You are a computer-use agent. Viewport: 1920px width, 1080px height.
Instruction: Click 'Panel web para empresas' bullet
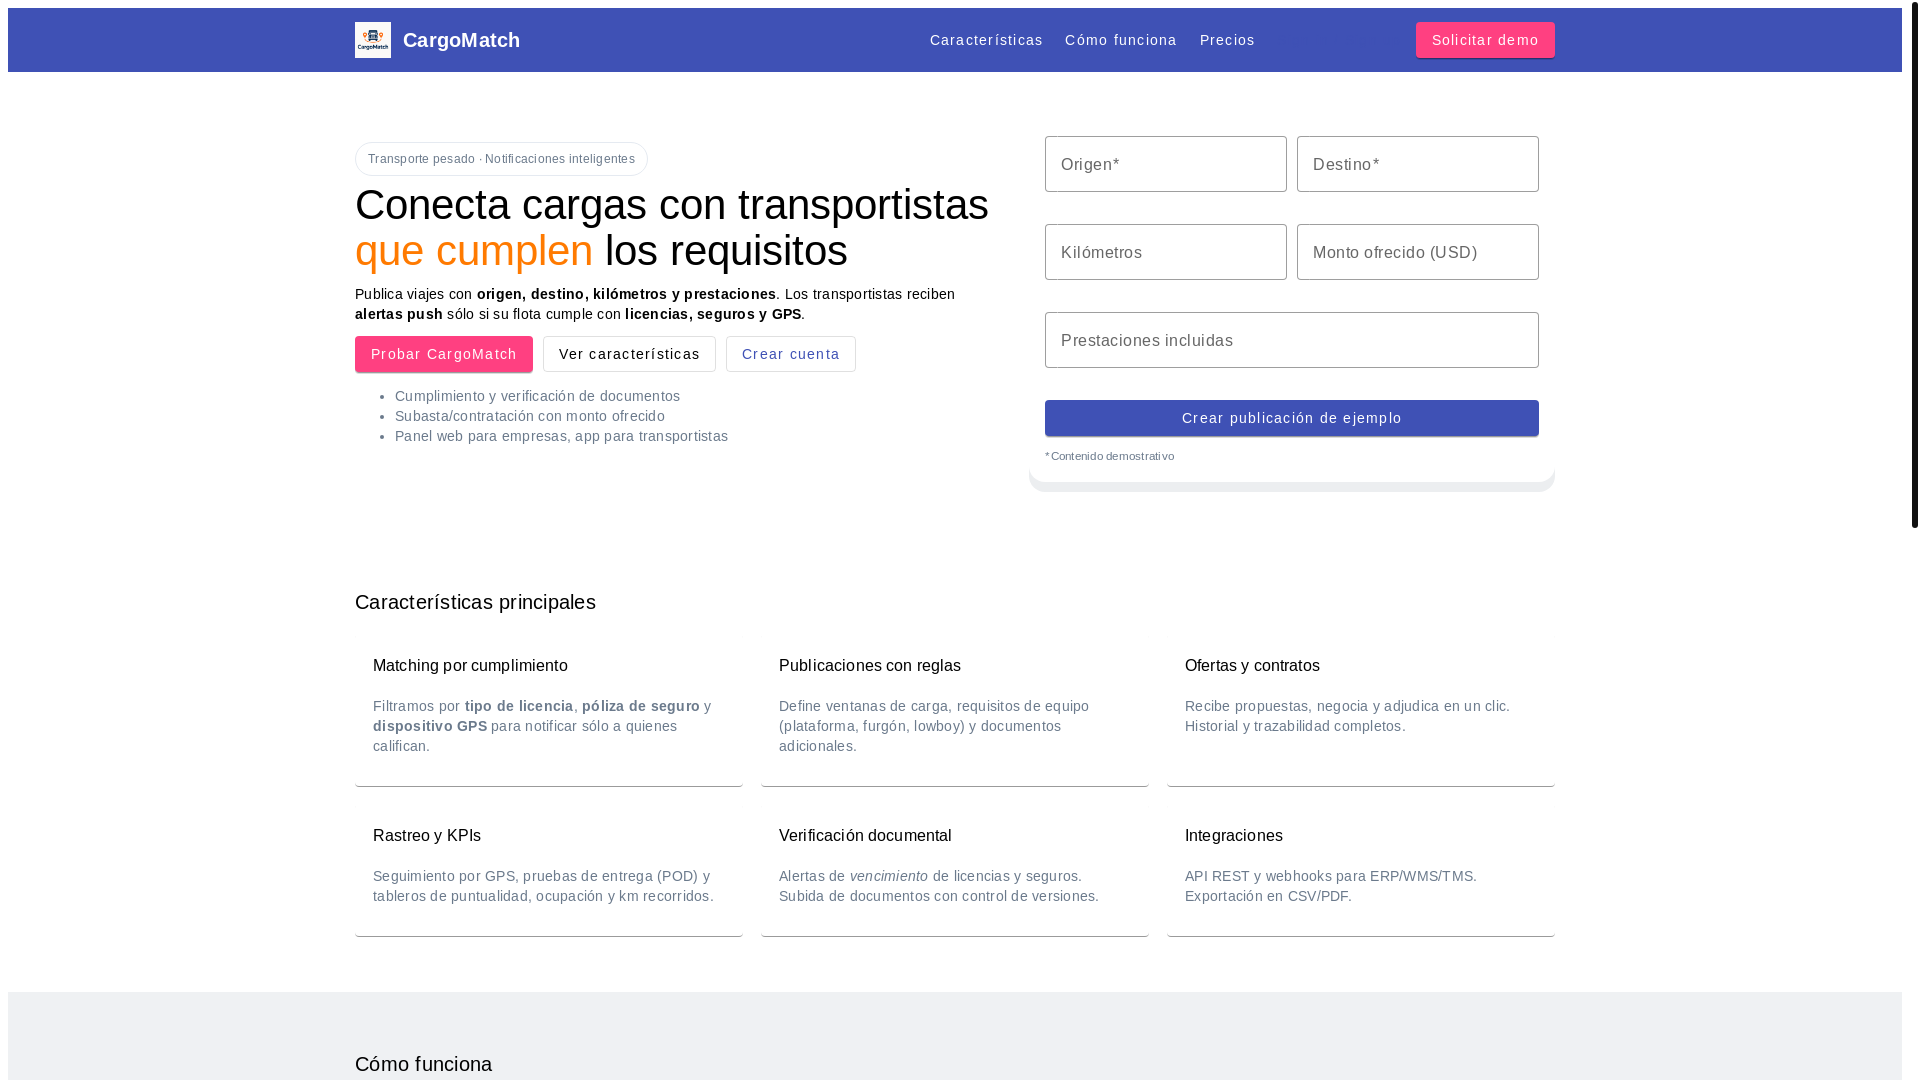(x=561, y=436)
